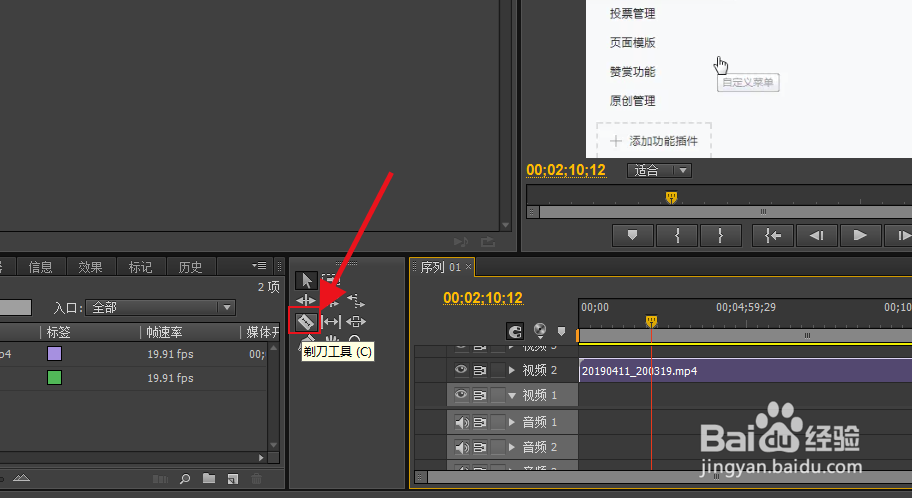Select the 20190411_200319.mp4 clip
The image size is (912, 498).
(x=746, y=371)
